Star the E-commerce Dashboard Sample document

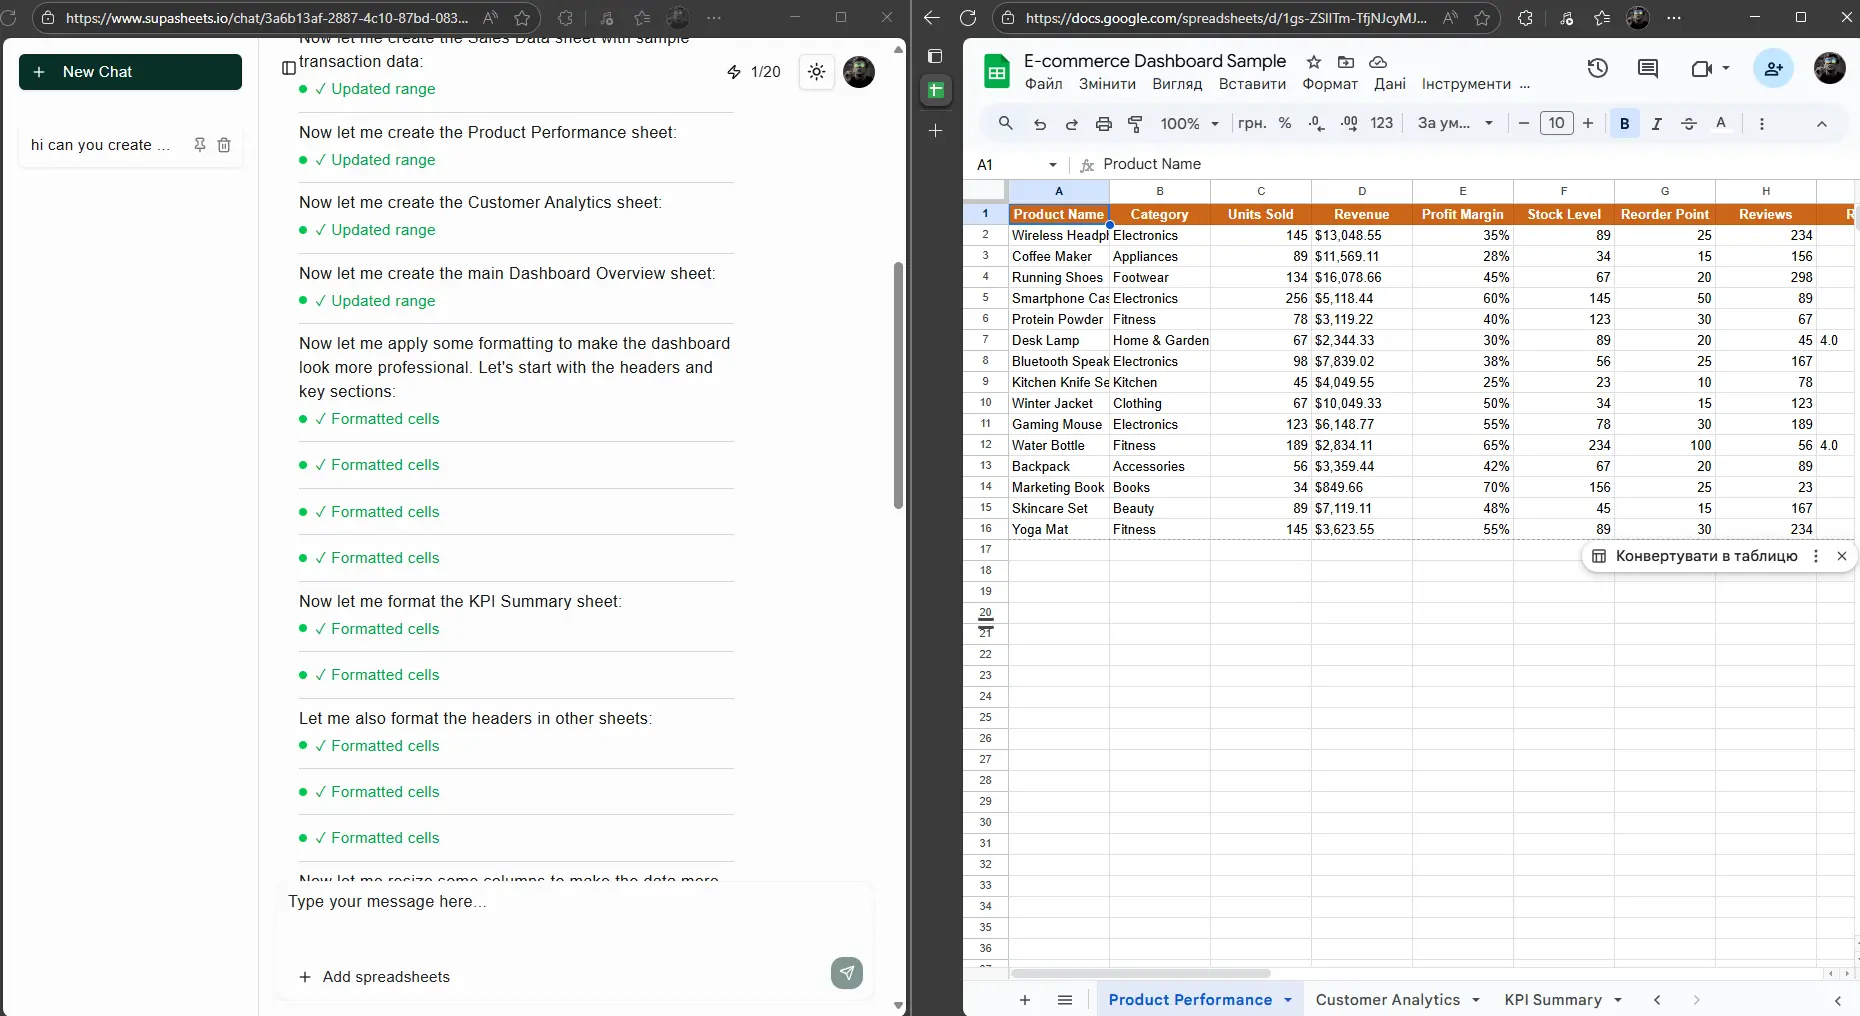(x=1314, y=62)
